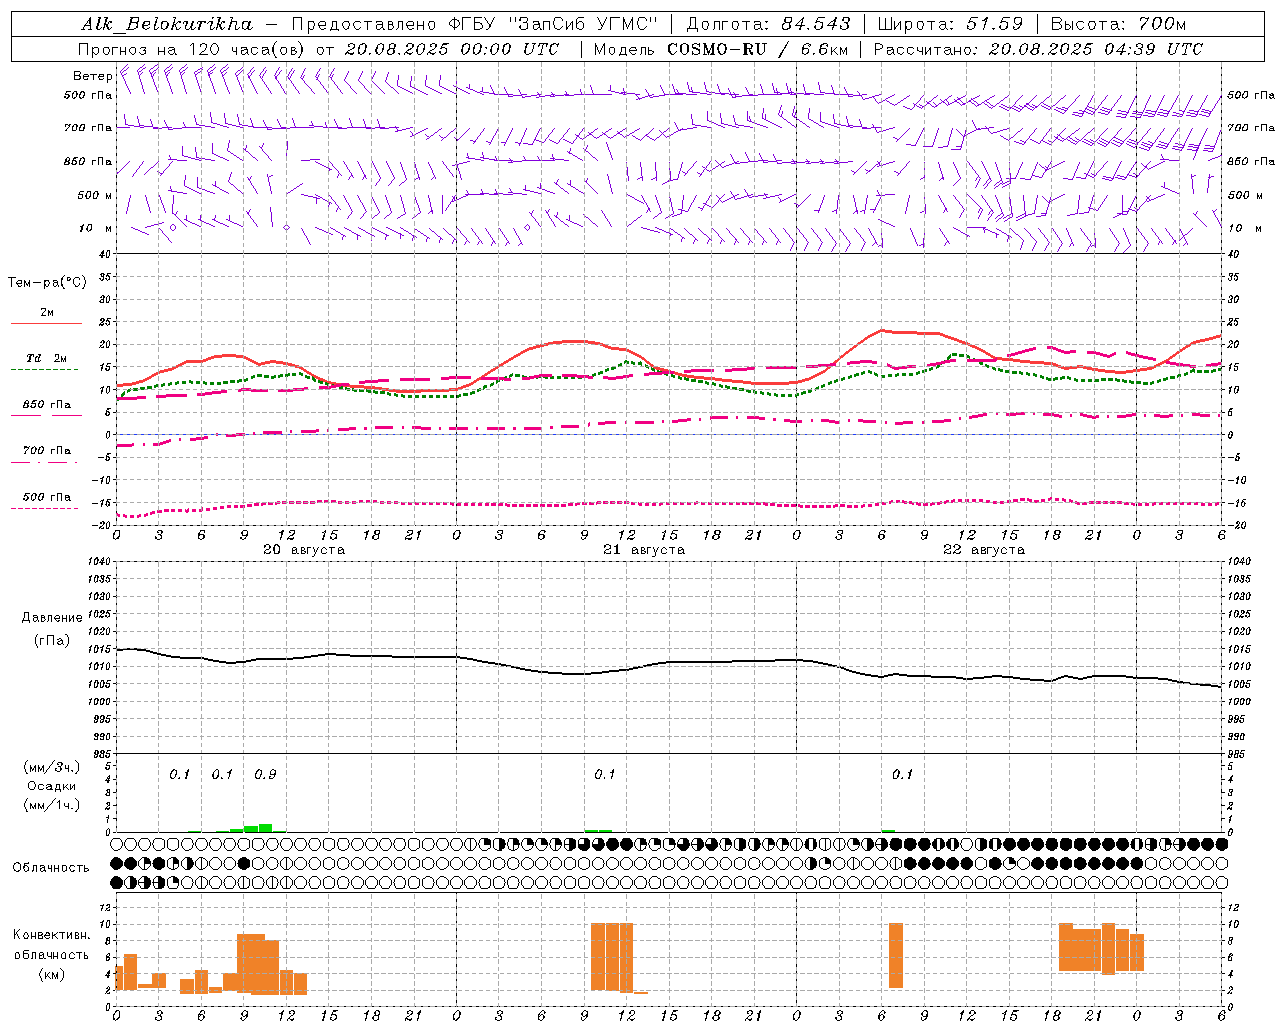Click the (км) unit label of the convective cloud panel

pyautogui.click(x=52, y=974)
